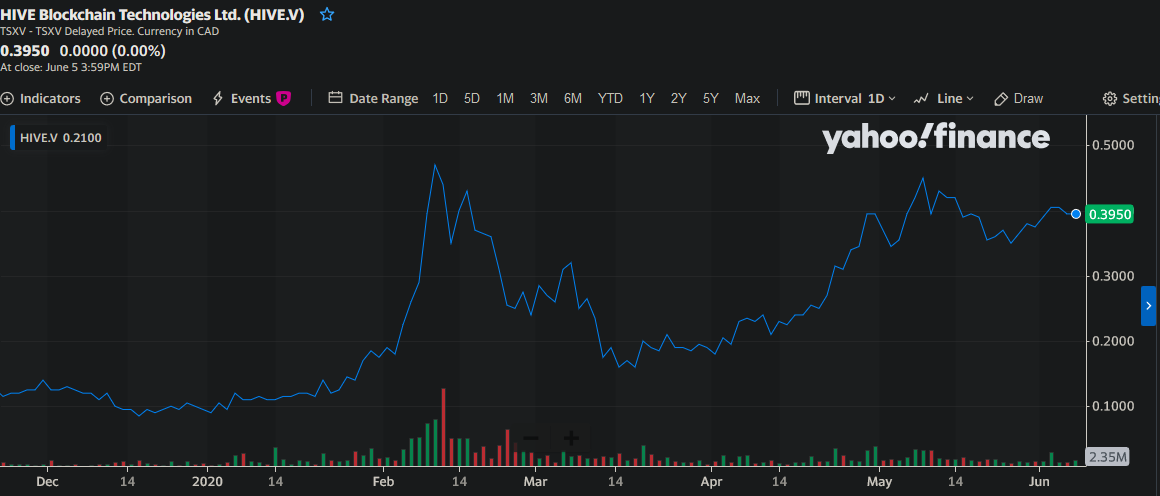Click the current price dot on the line
This screenshot has width=1160, height=496.
(x=1076, y=214)
